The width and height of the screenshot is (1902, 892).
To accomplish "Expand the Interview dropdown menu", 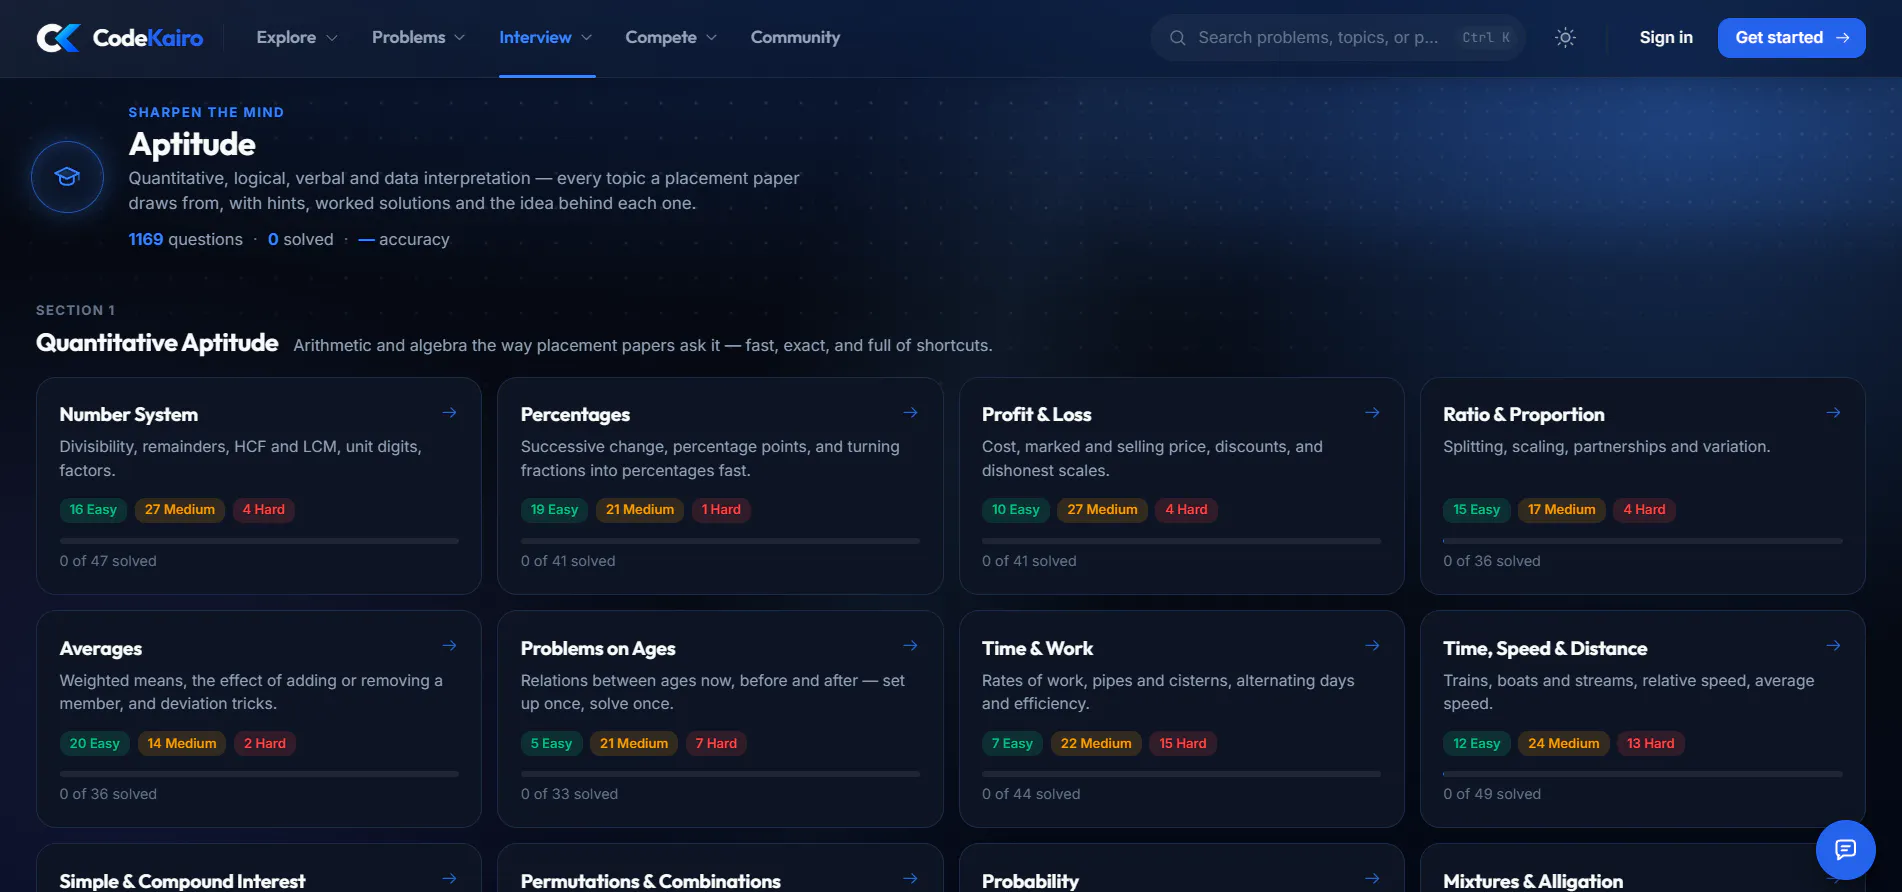I will [546, 38].
